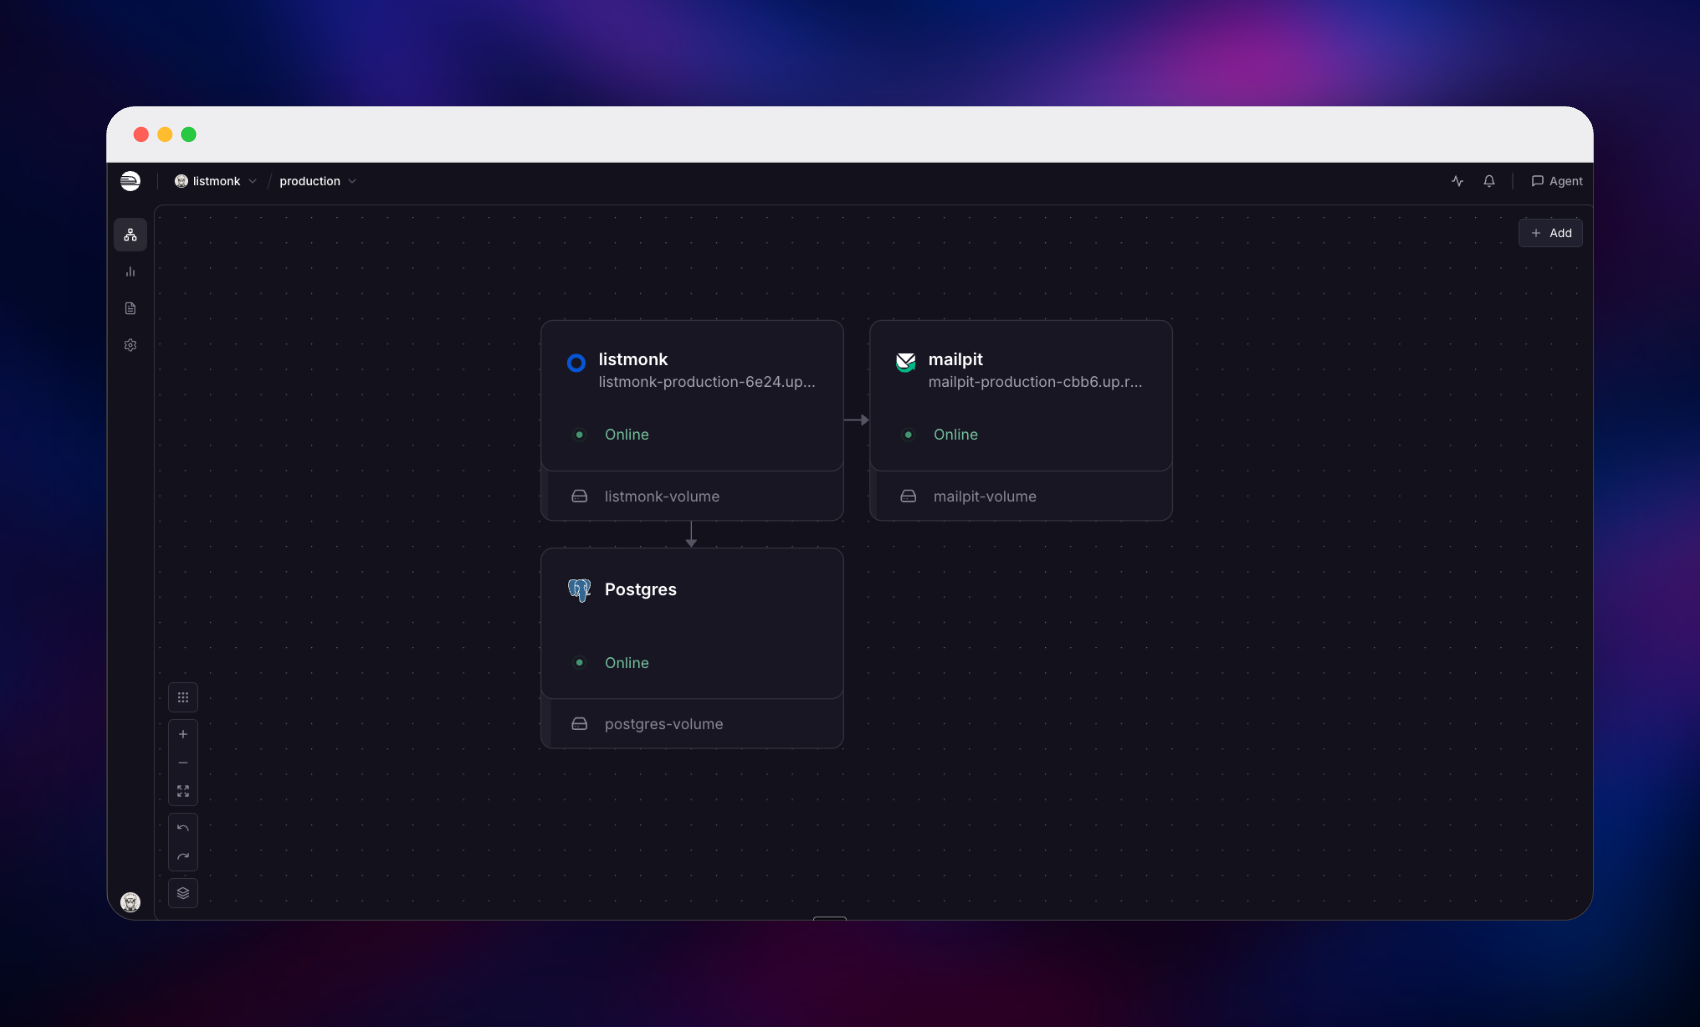Viewport: 1700px width, 1027px height.
Task: Open the listmonk-volume row
Action: (x=692, y=496)
